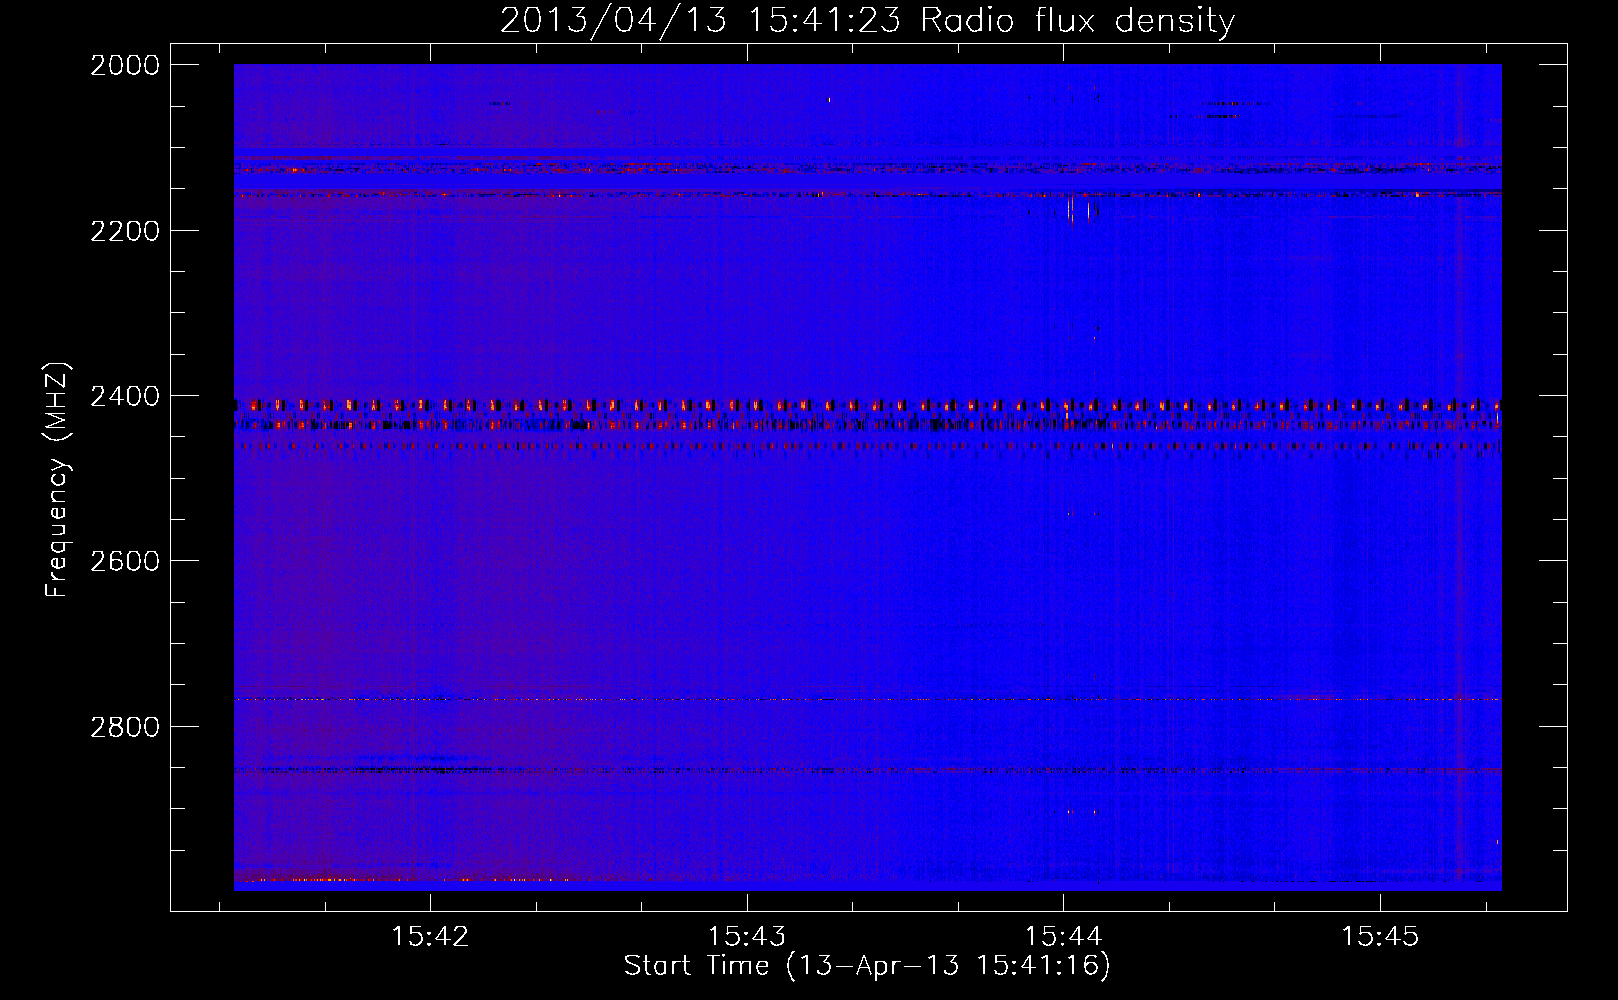This screenshot has height=1000, width=1618.
Task: Select the 2600 frequency tick label
Action: (x=125, y=561)
